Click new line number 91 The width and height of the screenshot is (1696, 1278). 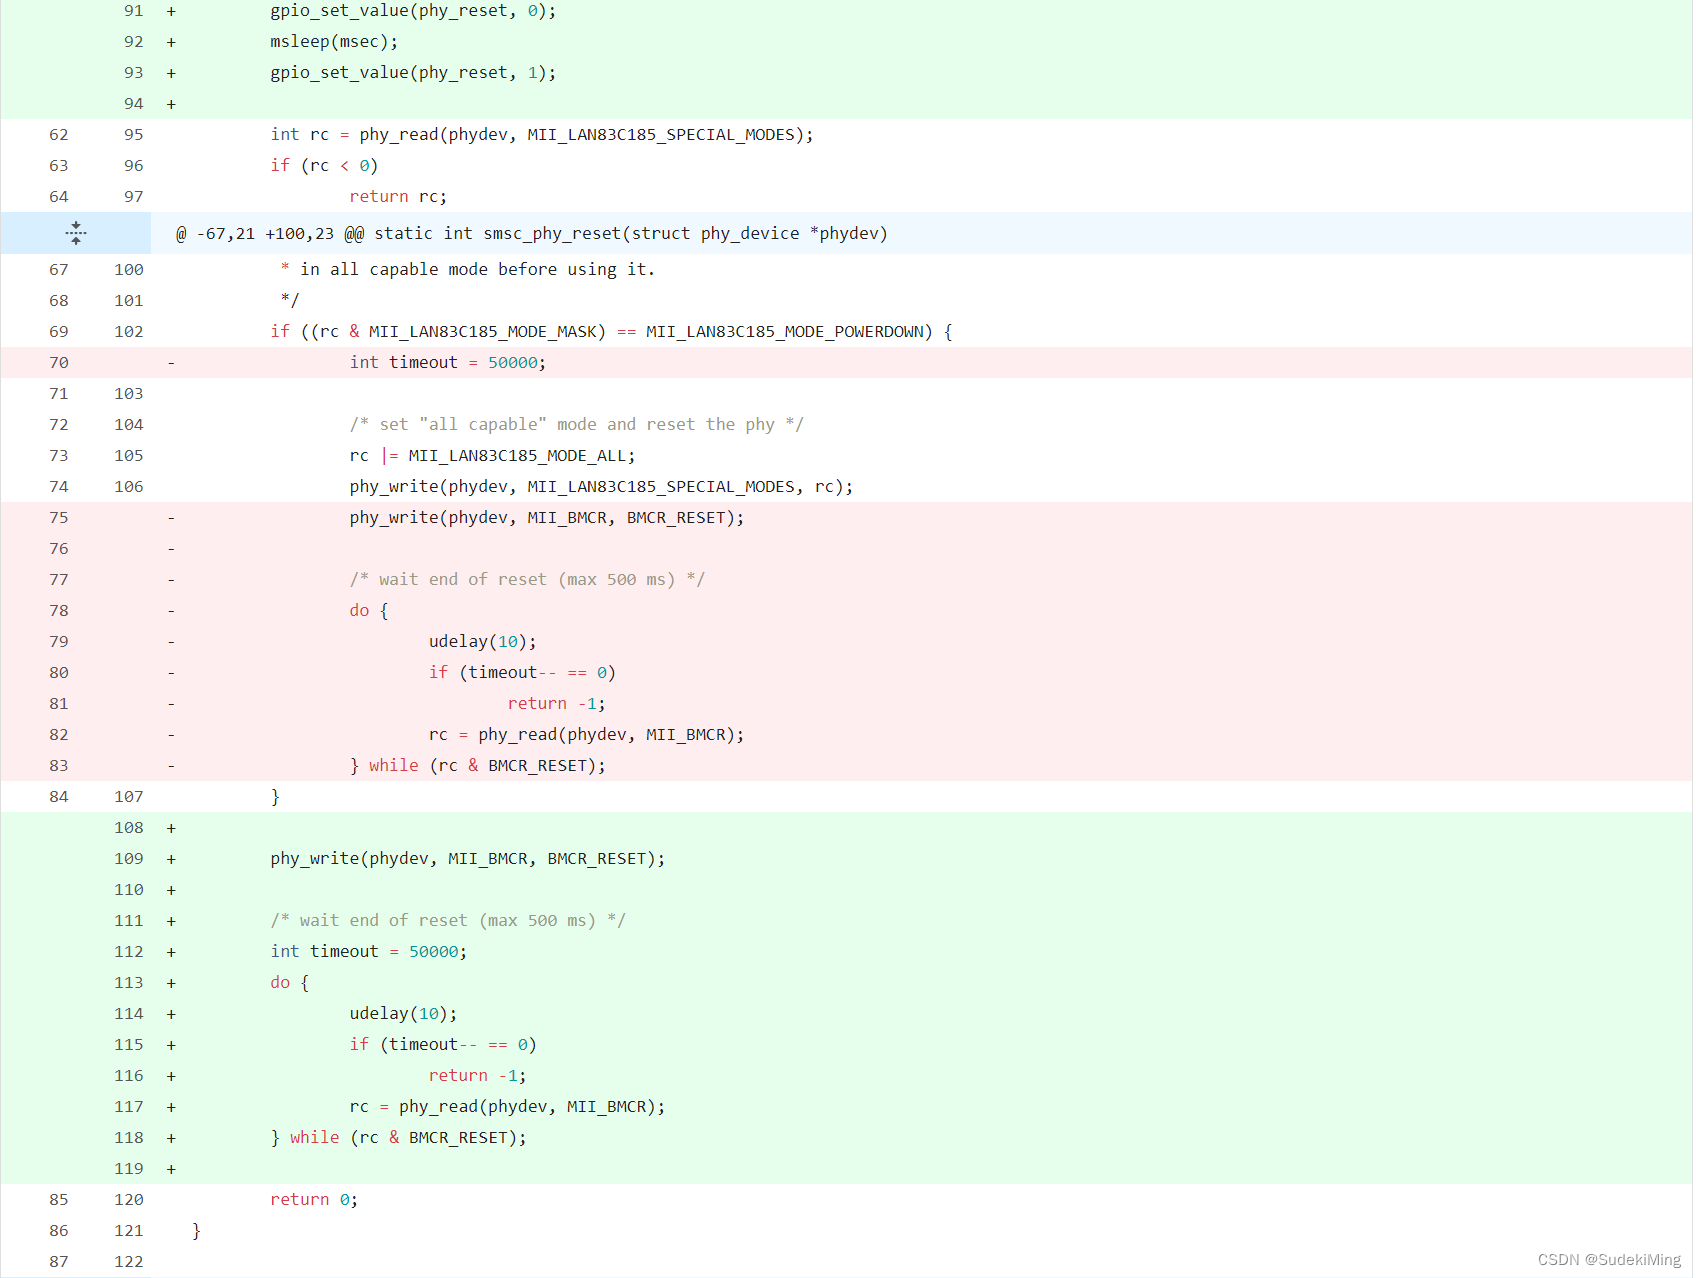pos(134,10)
